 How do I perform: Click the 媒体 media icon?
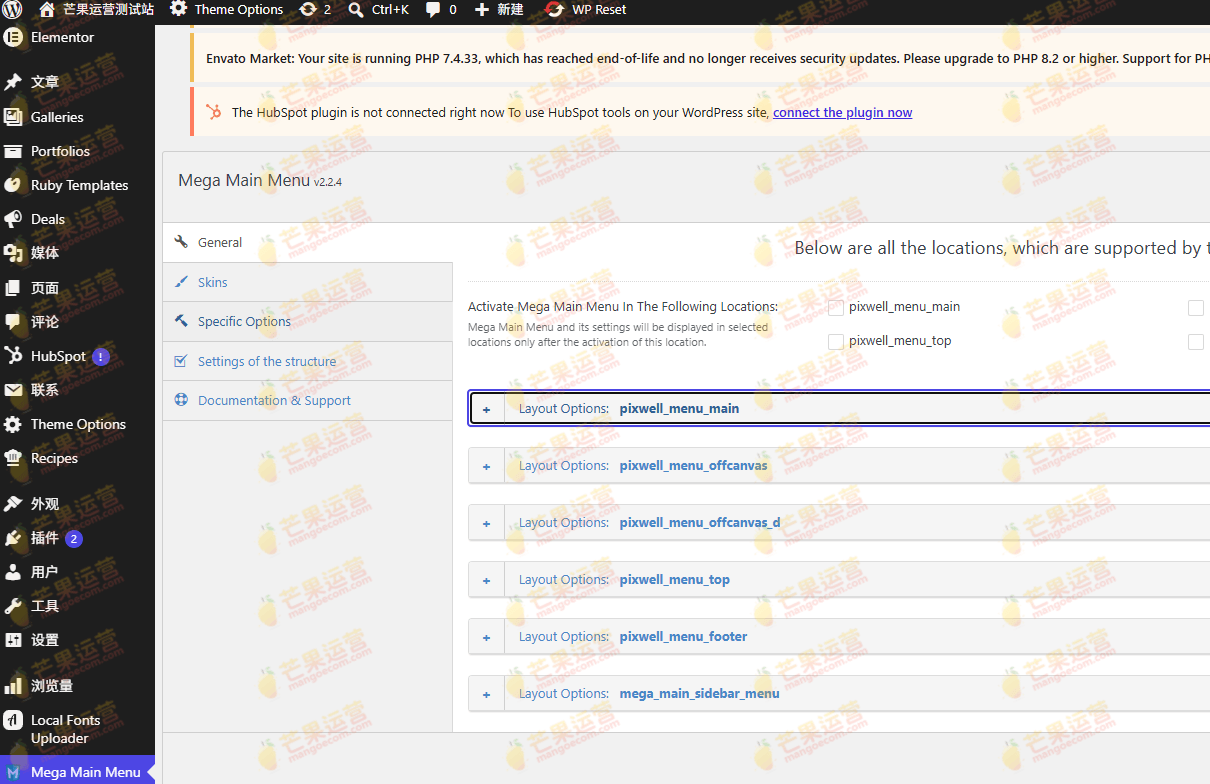pyautogui.click(x=13, y=253)
